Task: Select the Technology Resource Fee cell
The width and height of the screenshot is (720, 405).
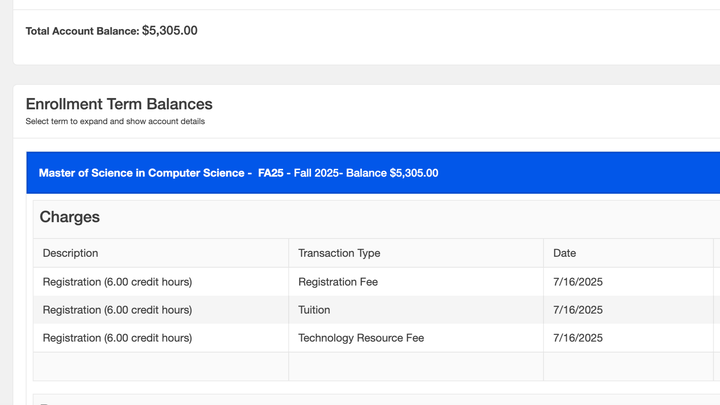Action: (x=361, y=338)
